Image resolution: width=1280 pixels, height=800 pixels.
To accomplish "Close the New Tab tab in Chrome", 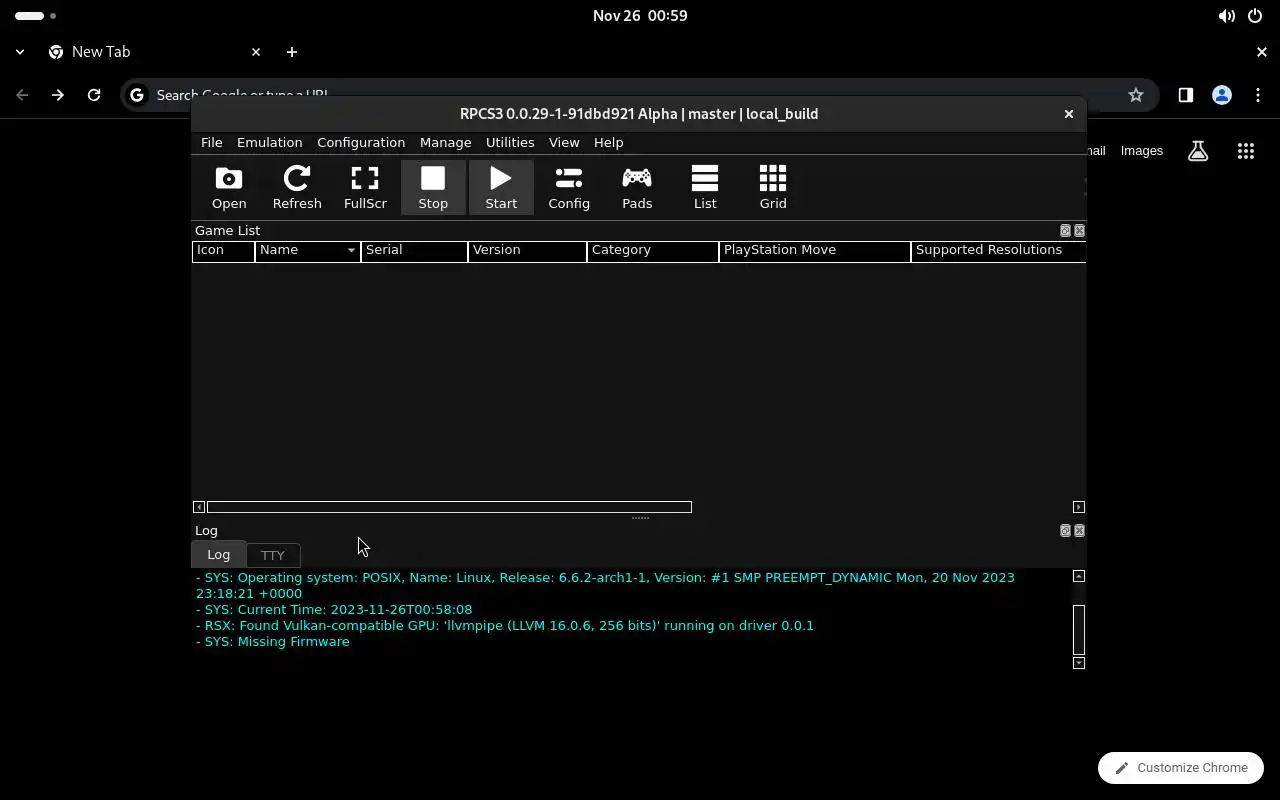I will [256, 52].
